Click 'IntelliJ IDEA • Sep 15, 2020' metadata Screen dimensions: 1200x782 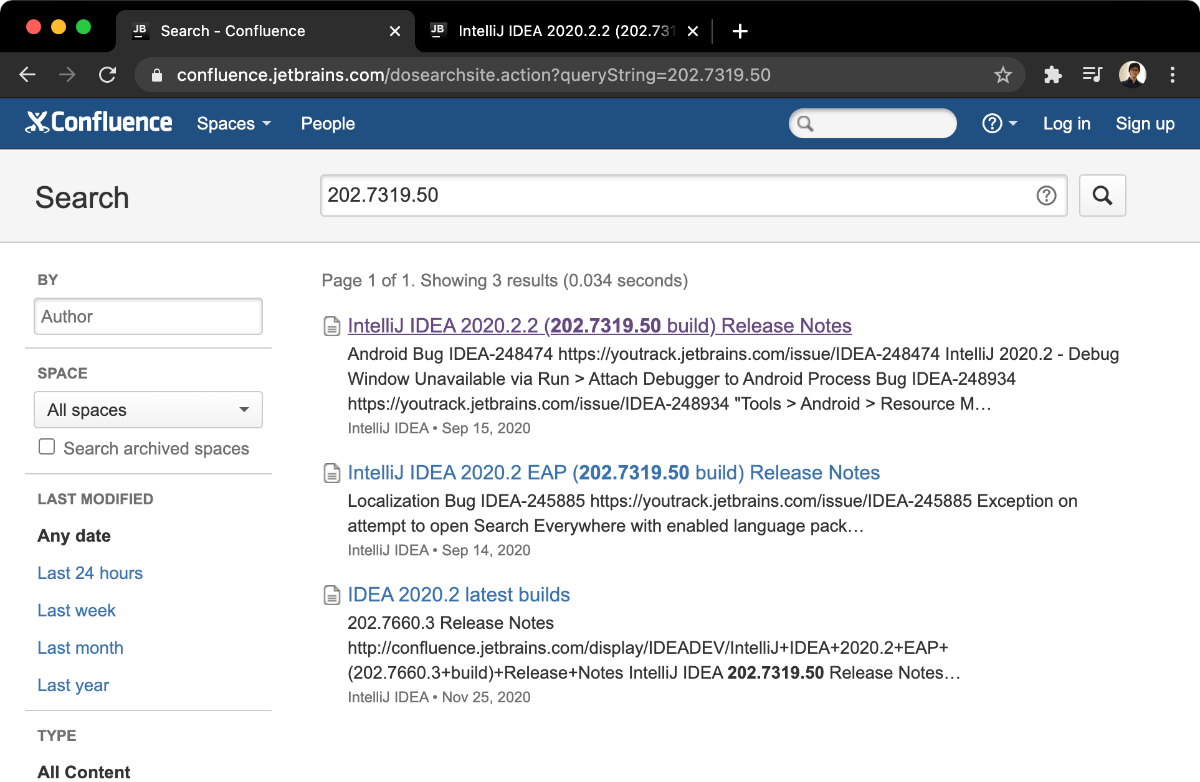(x=439, y=428)
